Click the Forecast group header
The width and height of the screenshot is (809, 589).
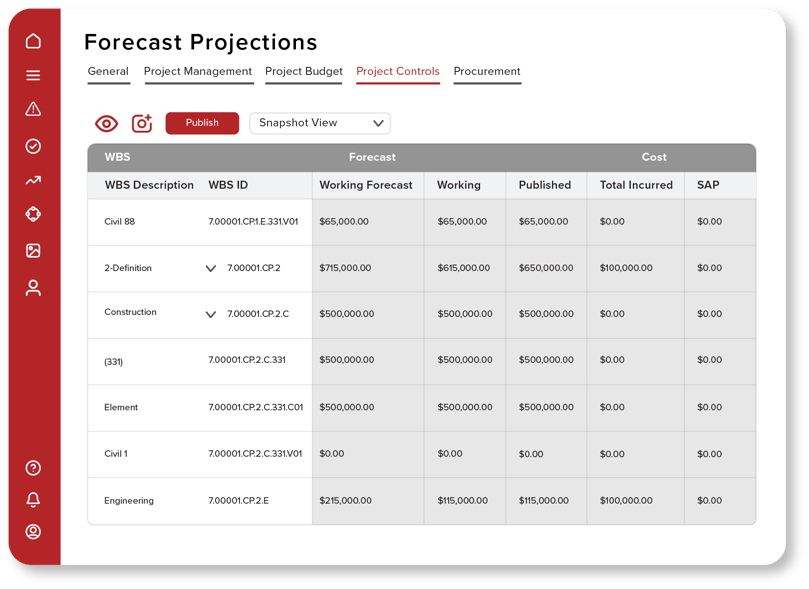tap(372, 157)
